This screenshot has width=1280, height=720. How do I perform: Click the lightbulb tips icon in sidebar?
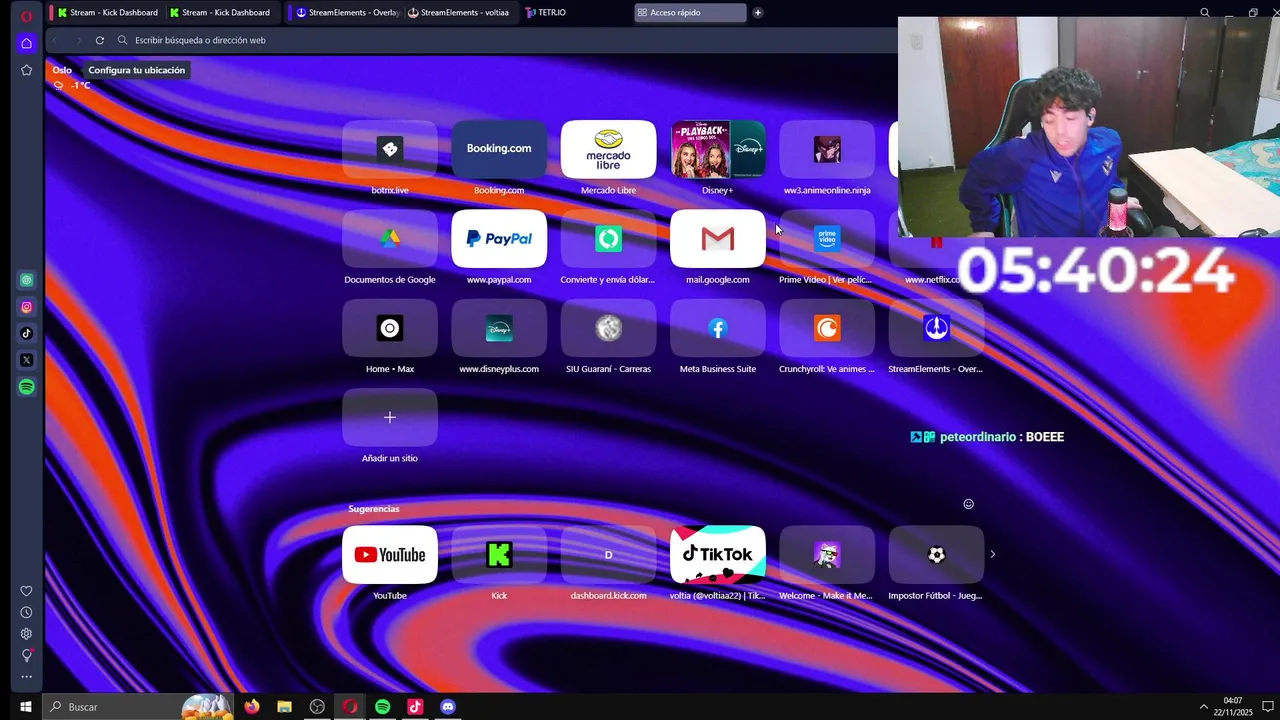coord(27,655)
